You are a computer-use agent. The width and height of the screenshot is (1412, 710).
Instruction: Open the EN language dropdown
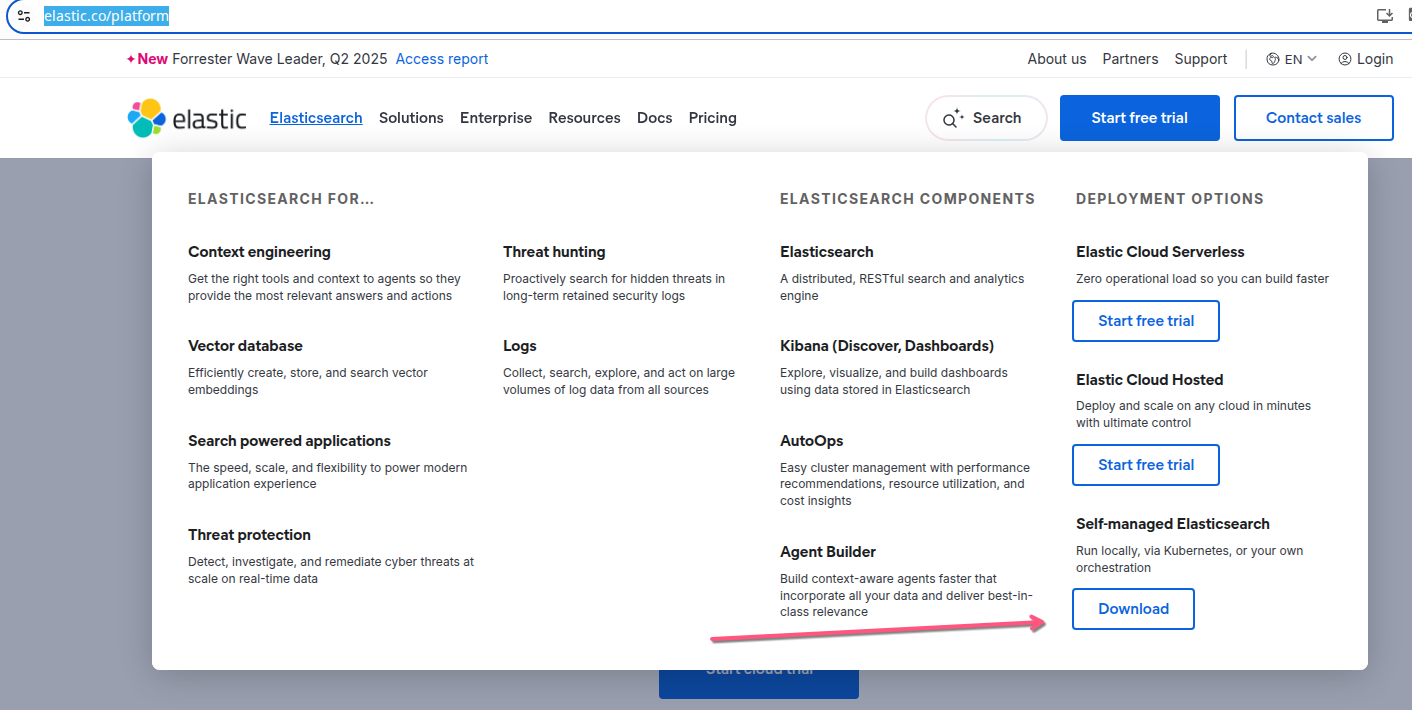click(1292, 59)
